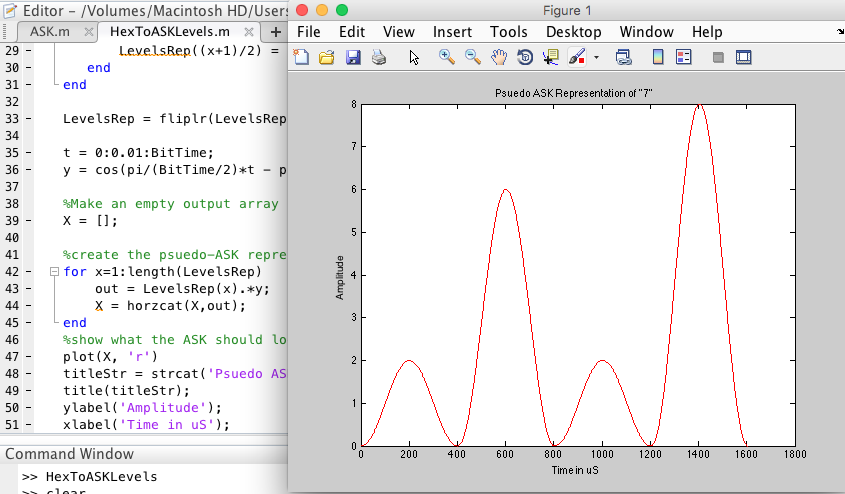Switch to the ASK.m editor tab
The height and width of the screenshot is (494, 845).
coord(50,32)
